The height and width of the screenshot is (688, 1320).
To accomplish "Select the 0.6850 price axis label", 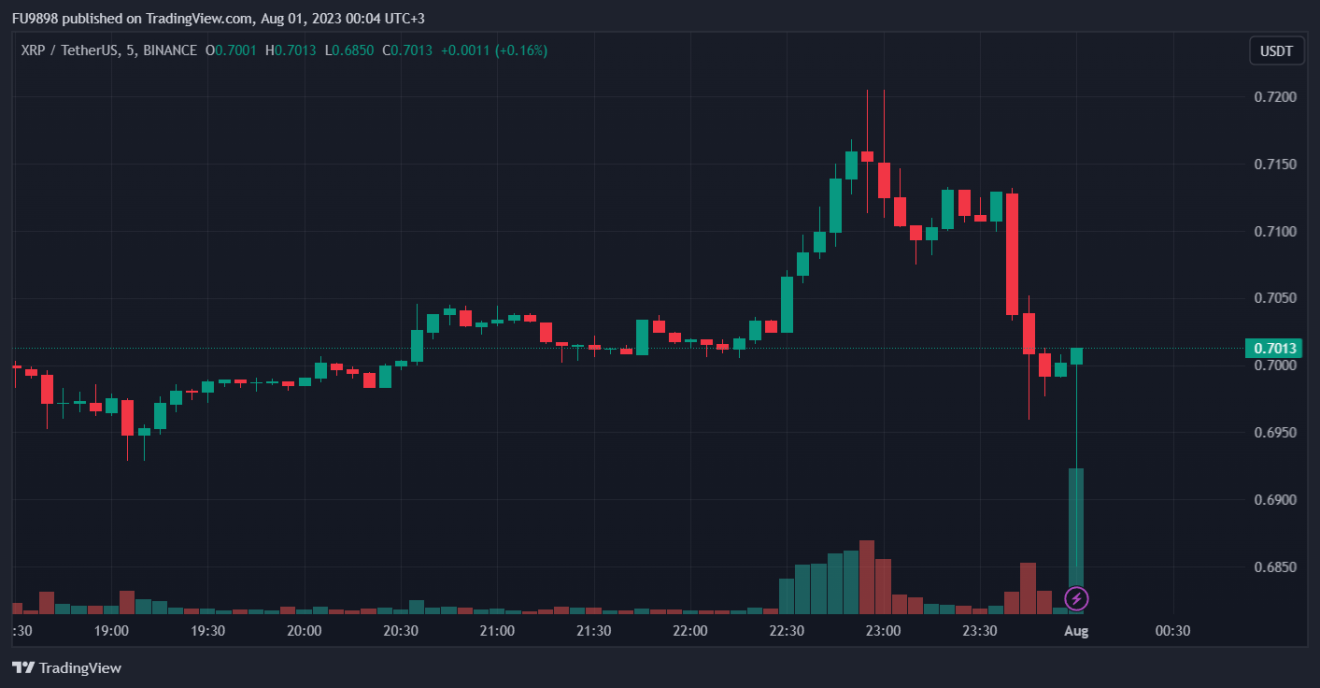I will click(x=1275, y=567).
